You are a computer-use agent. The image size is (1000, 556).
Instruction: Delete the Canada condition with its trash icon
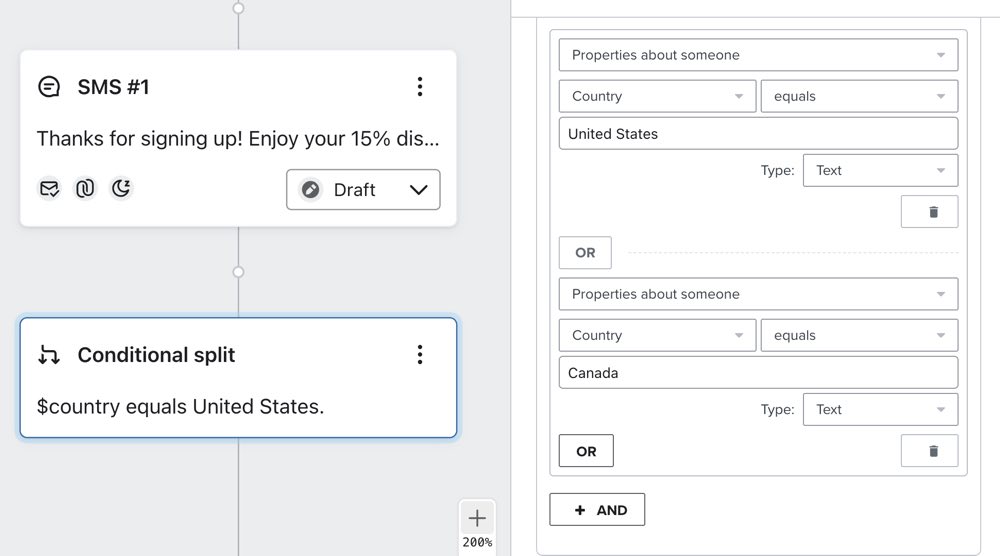click(x=933, y=451)
